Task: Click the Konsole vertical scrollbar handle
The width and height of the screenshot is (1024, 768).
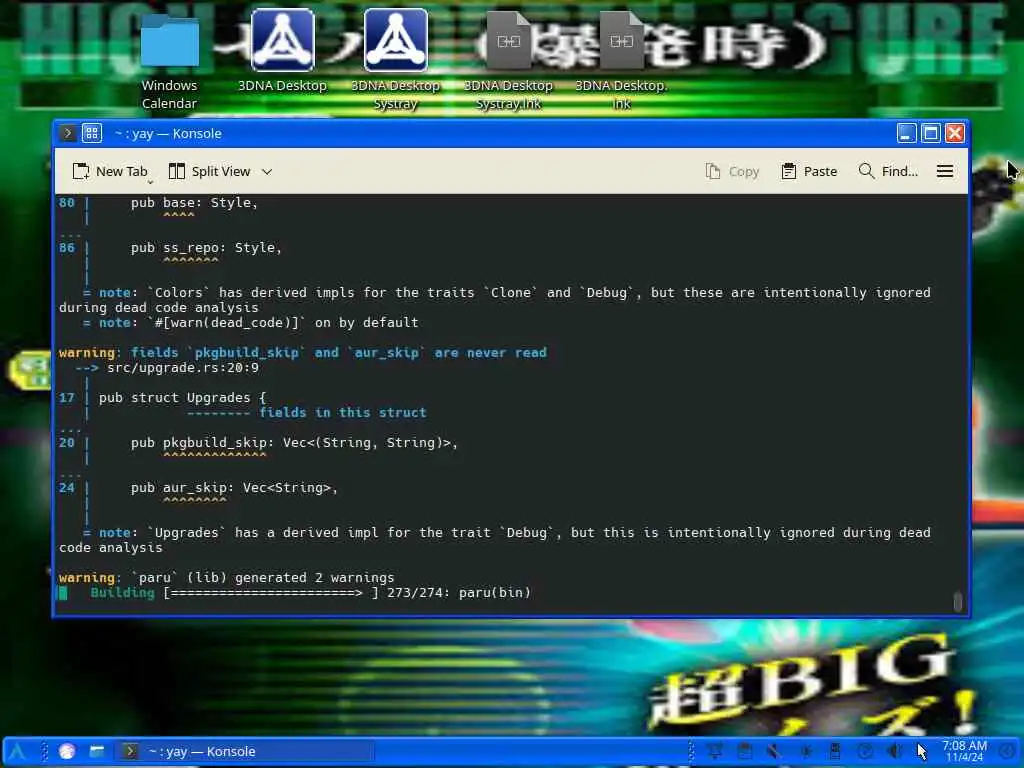Action: pos(957,601)
